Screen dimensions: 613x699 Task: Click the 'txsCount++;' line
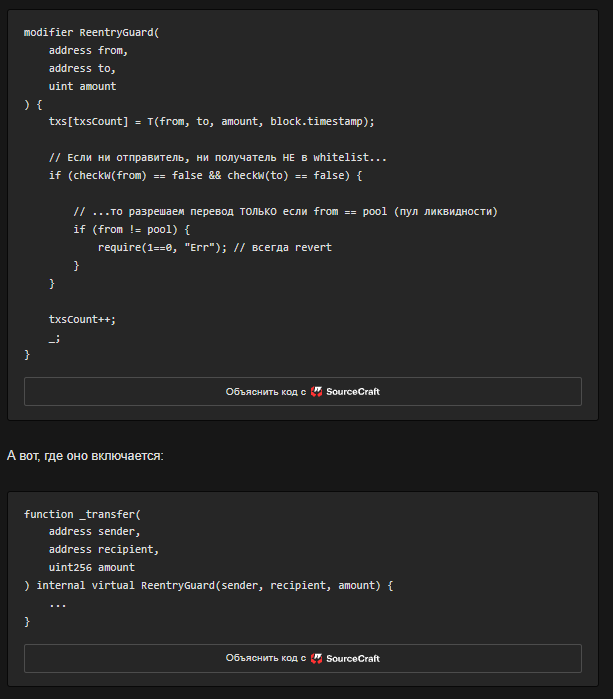75,319
